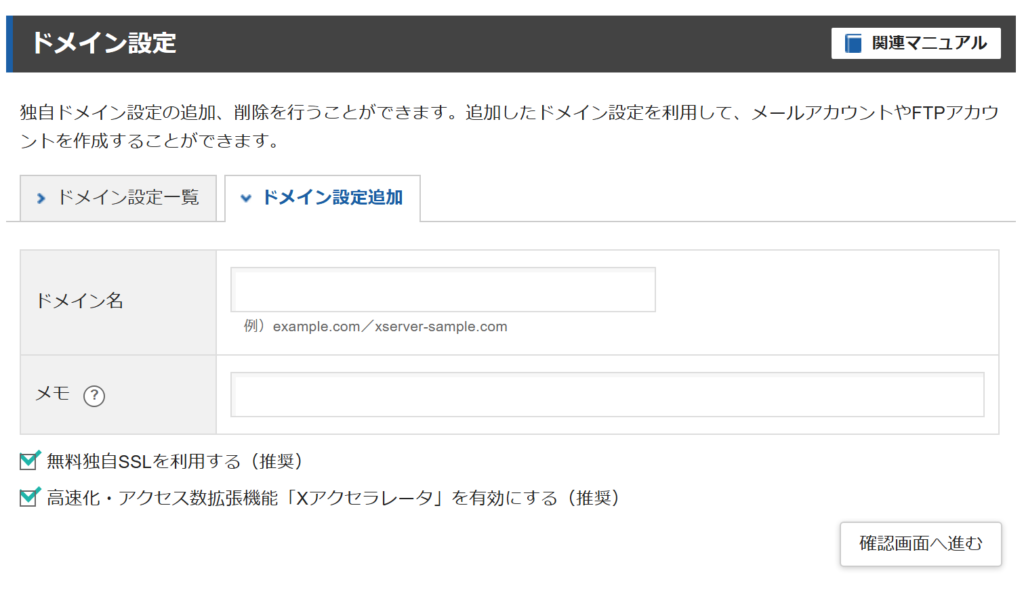The height and width of the screenshot is (590, 1024).
Task: Click the example.com sample hint text
Action: point(316,326)
